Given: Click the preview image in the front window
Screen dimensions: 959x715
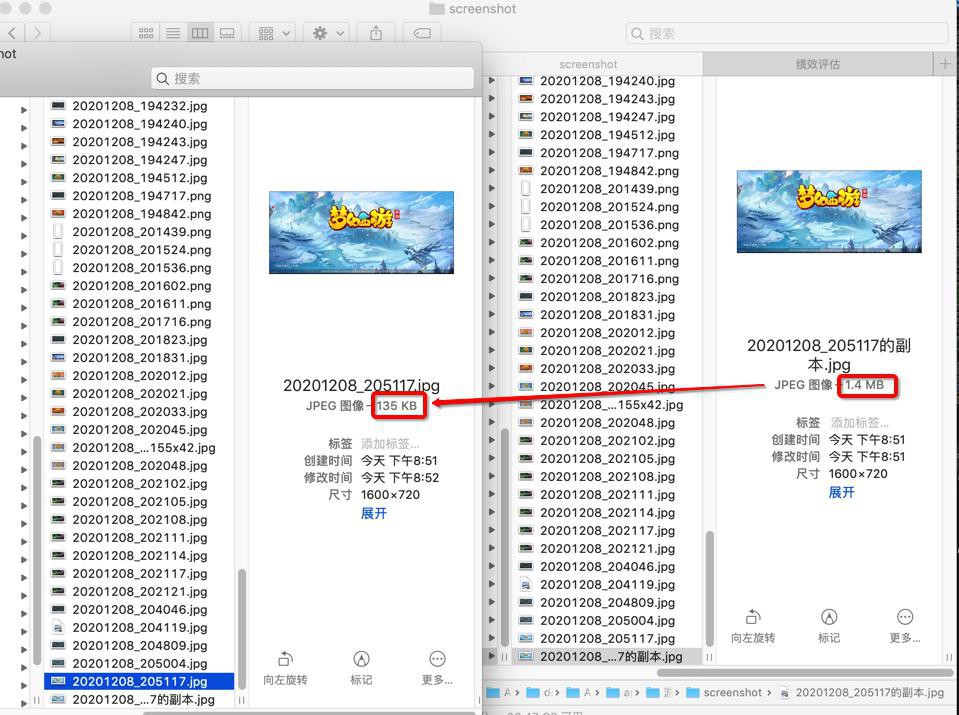Looking at the screenshot, I should pyautogui.click(x=361, y=232).
